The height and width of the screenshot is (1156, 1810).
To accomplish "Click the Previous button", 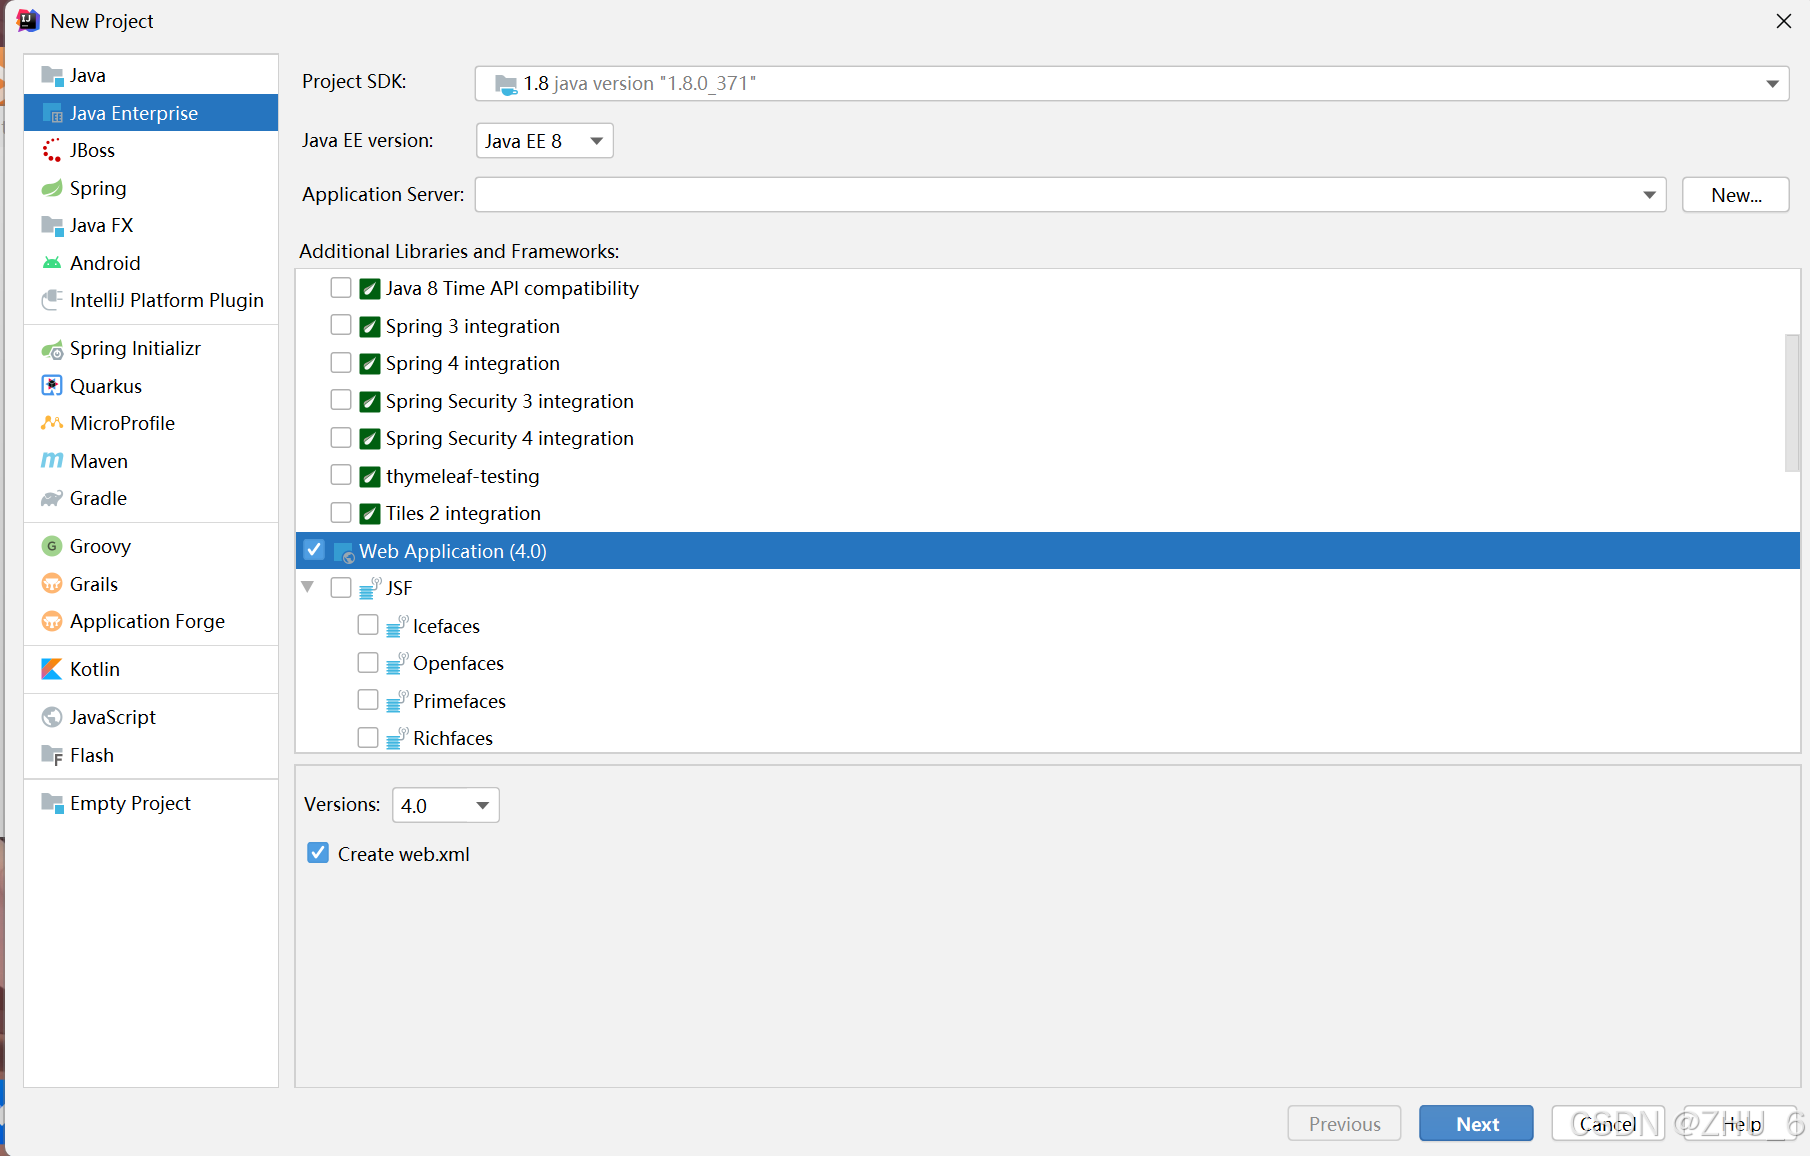I will click(x=1344, y=1124).
